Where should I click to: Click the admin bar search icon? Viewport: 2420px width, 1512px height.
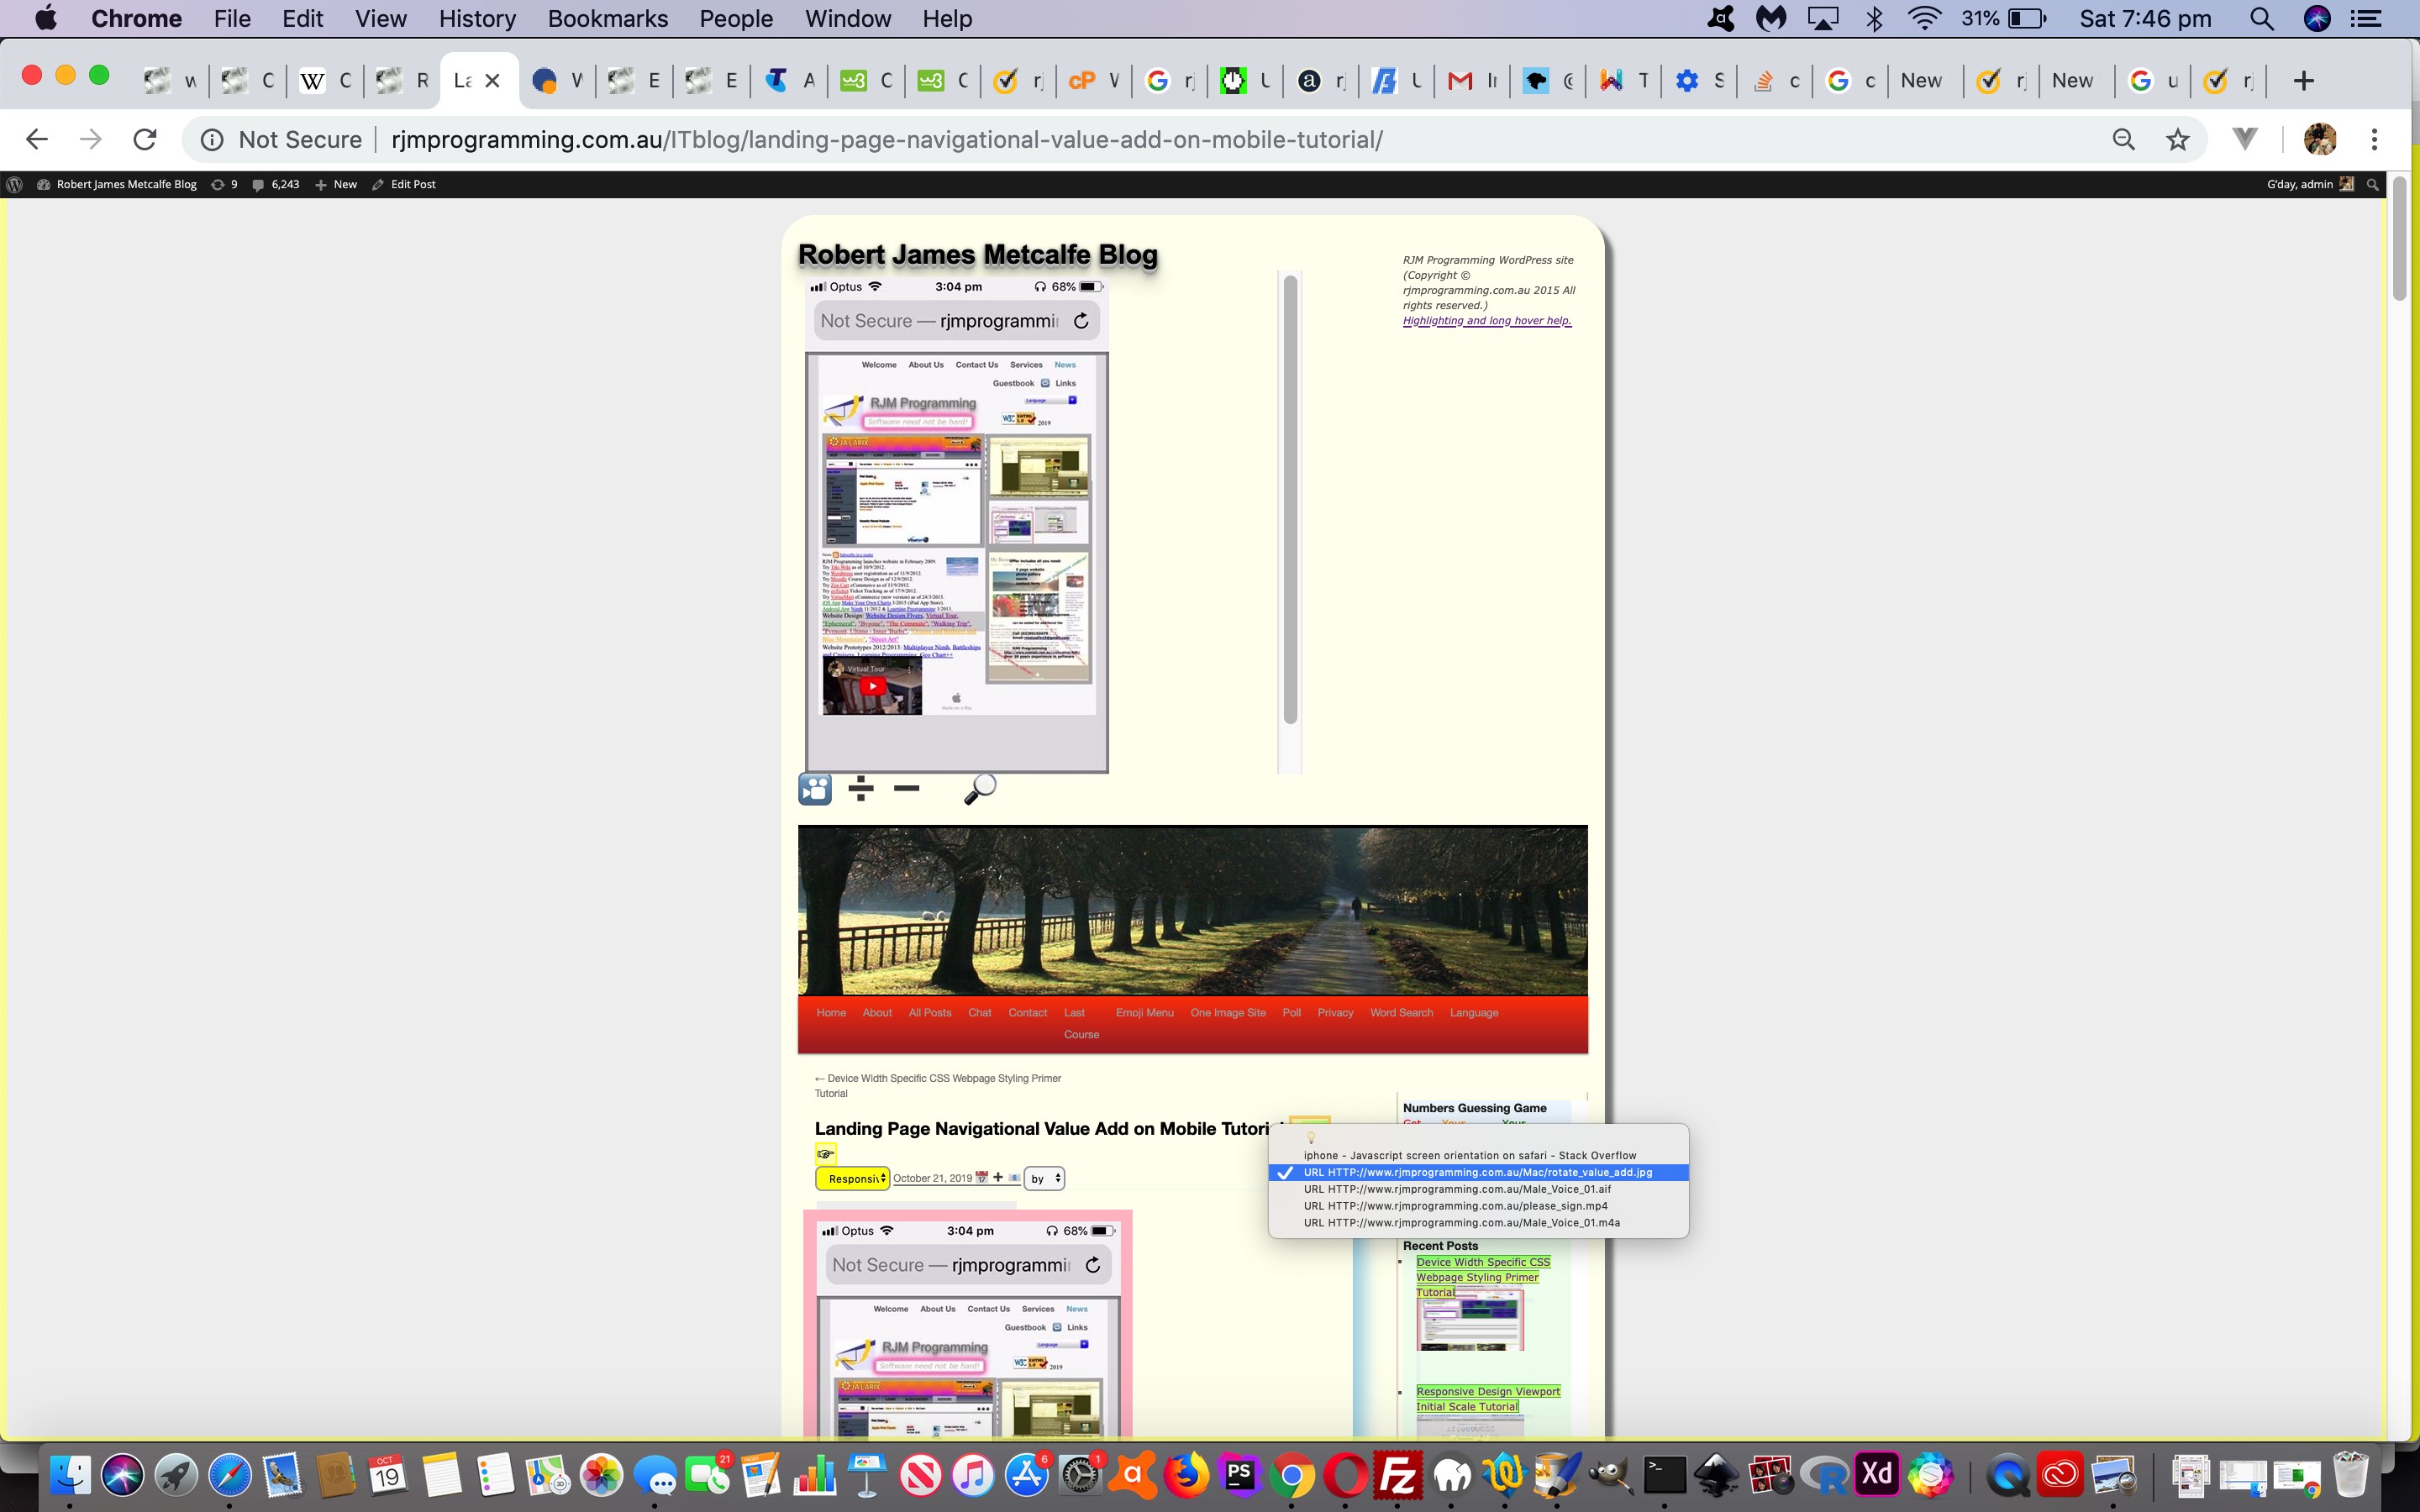[x=2373, y=184]
